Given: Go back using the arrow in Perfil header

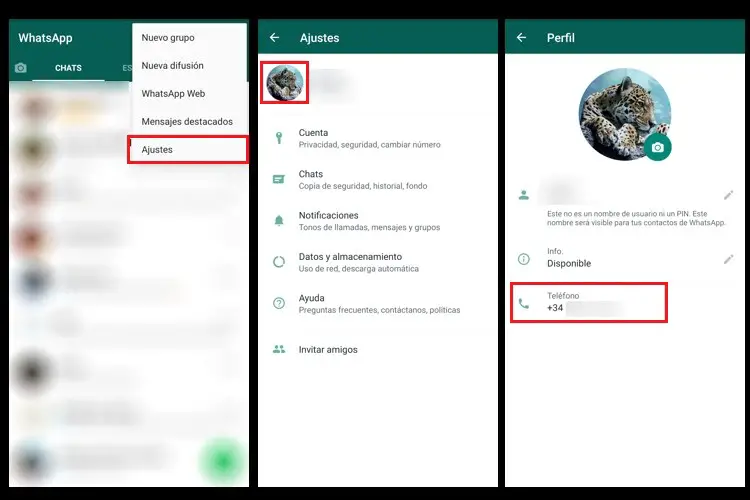Looking at the screenshot, I should pos(521,37).
